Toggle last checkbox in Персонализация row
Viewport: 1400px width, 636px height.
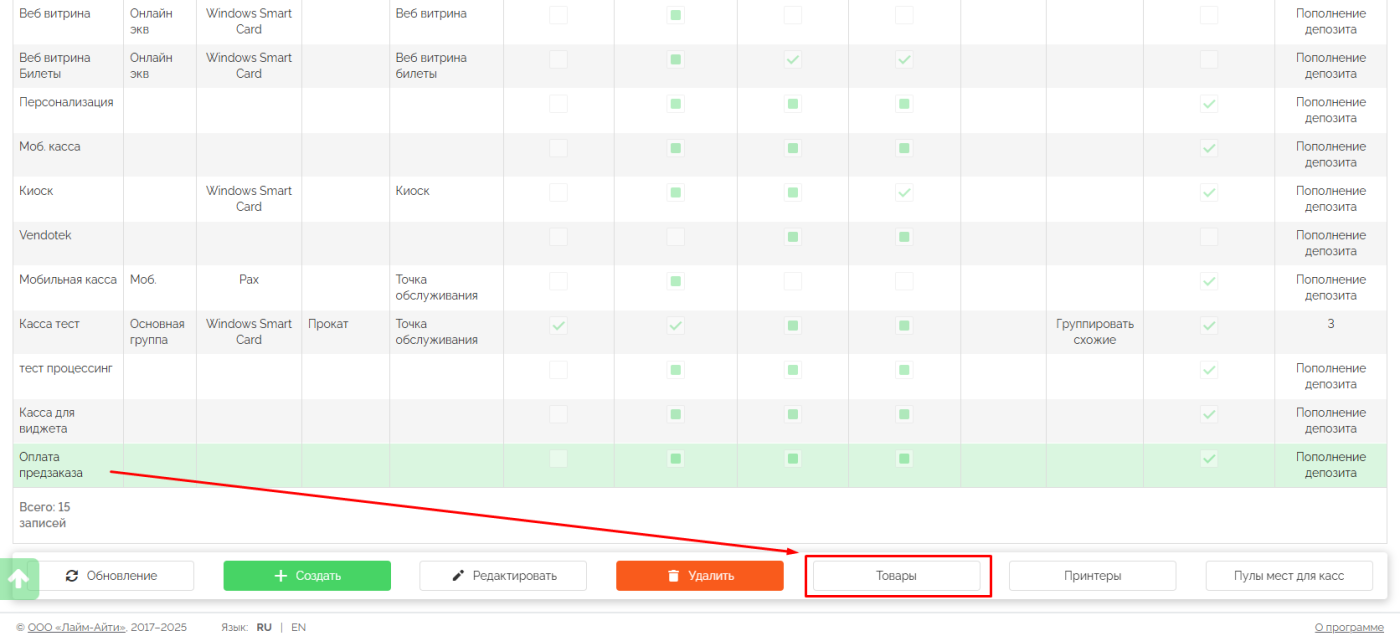pos(1209,104)
